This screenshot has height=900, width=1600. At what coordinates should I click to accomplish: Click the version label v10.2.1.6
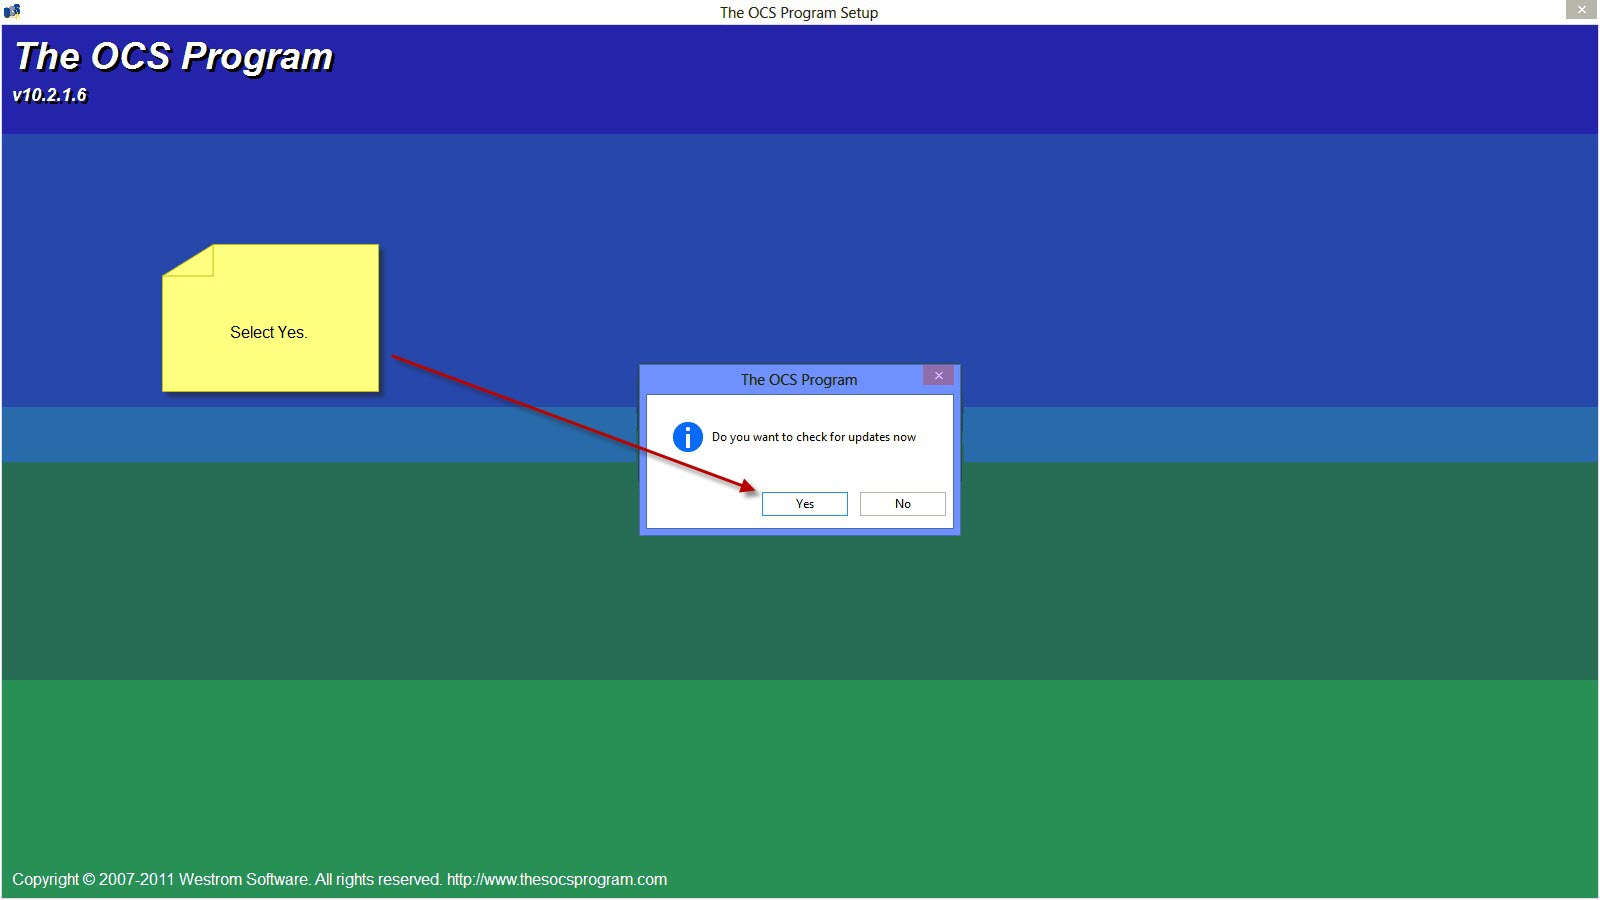tap(50, 95)
